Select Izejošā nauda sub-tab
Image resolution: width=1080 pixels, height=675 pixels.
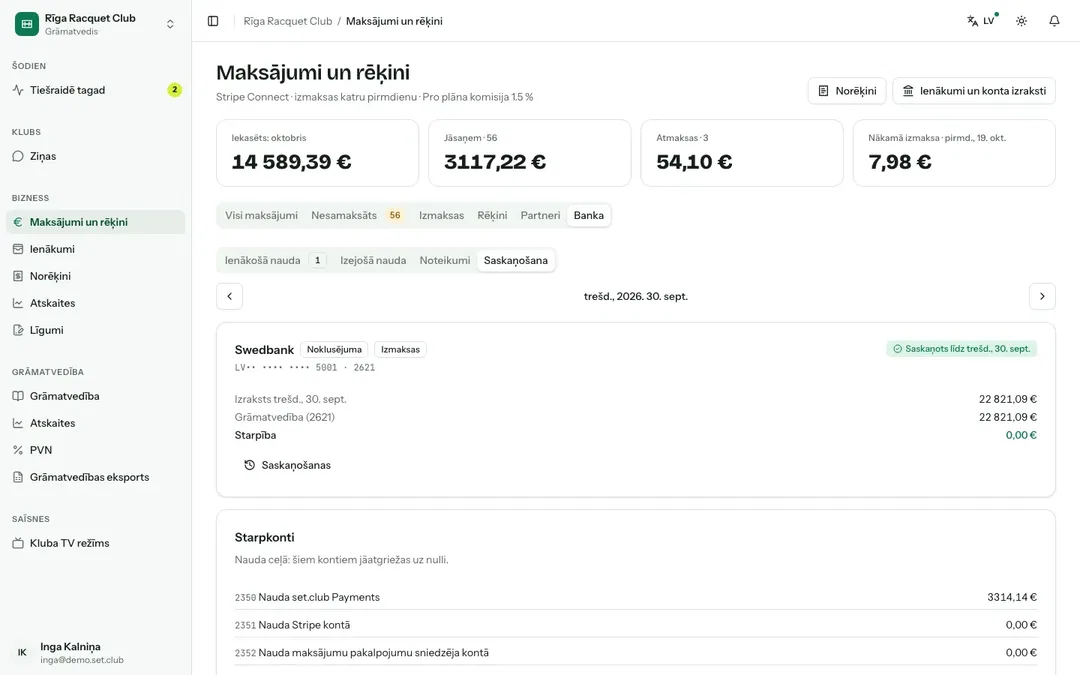point(373,260)
